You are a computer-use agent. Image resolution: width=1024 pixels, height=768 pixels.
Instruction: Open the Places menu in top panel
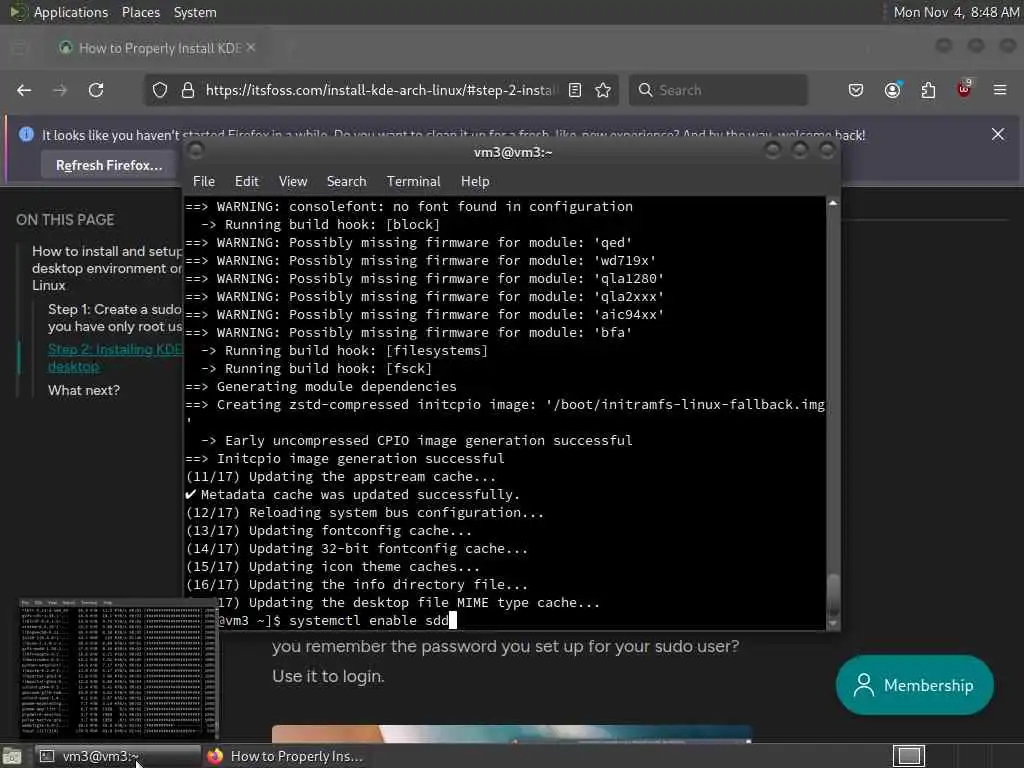click(x=140, y=12)
